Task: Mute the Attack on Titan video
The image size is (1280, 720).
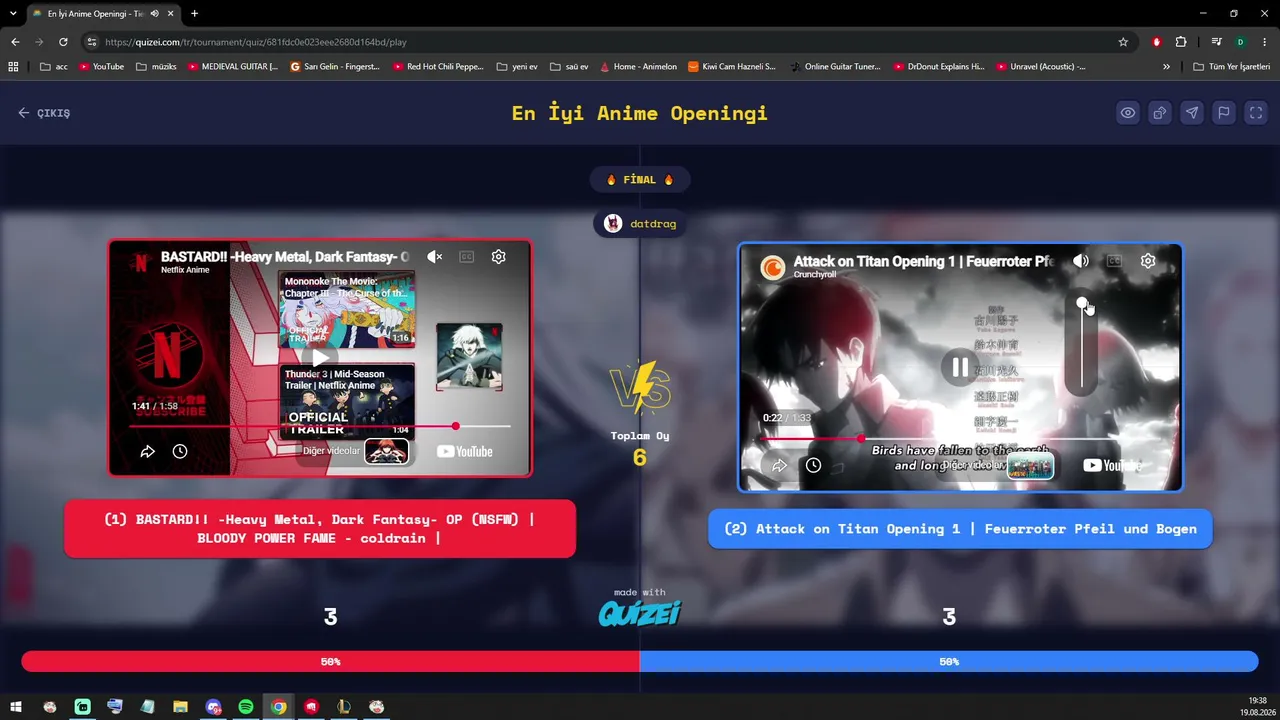Action: (x=1081, y=261)
